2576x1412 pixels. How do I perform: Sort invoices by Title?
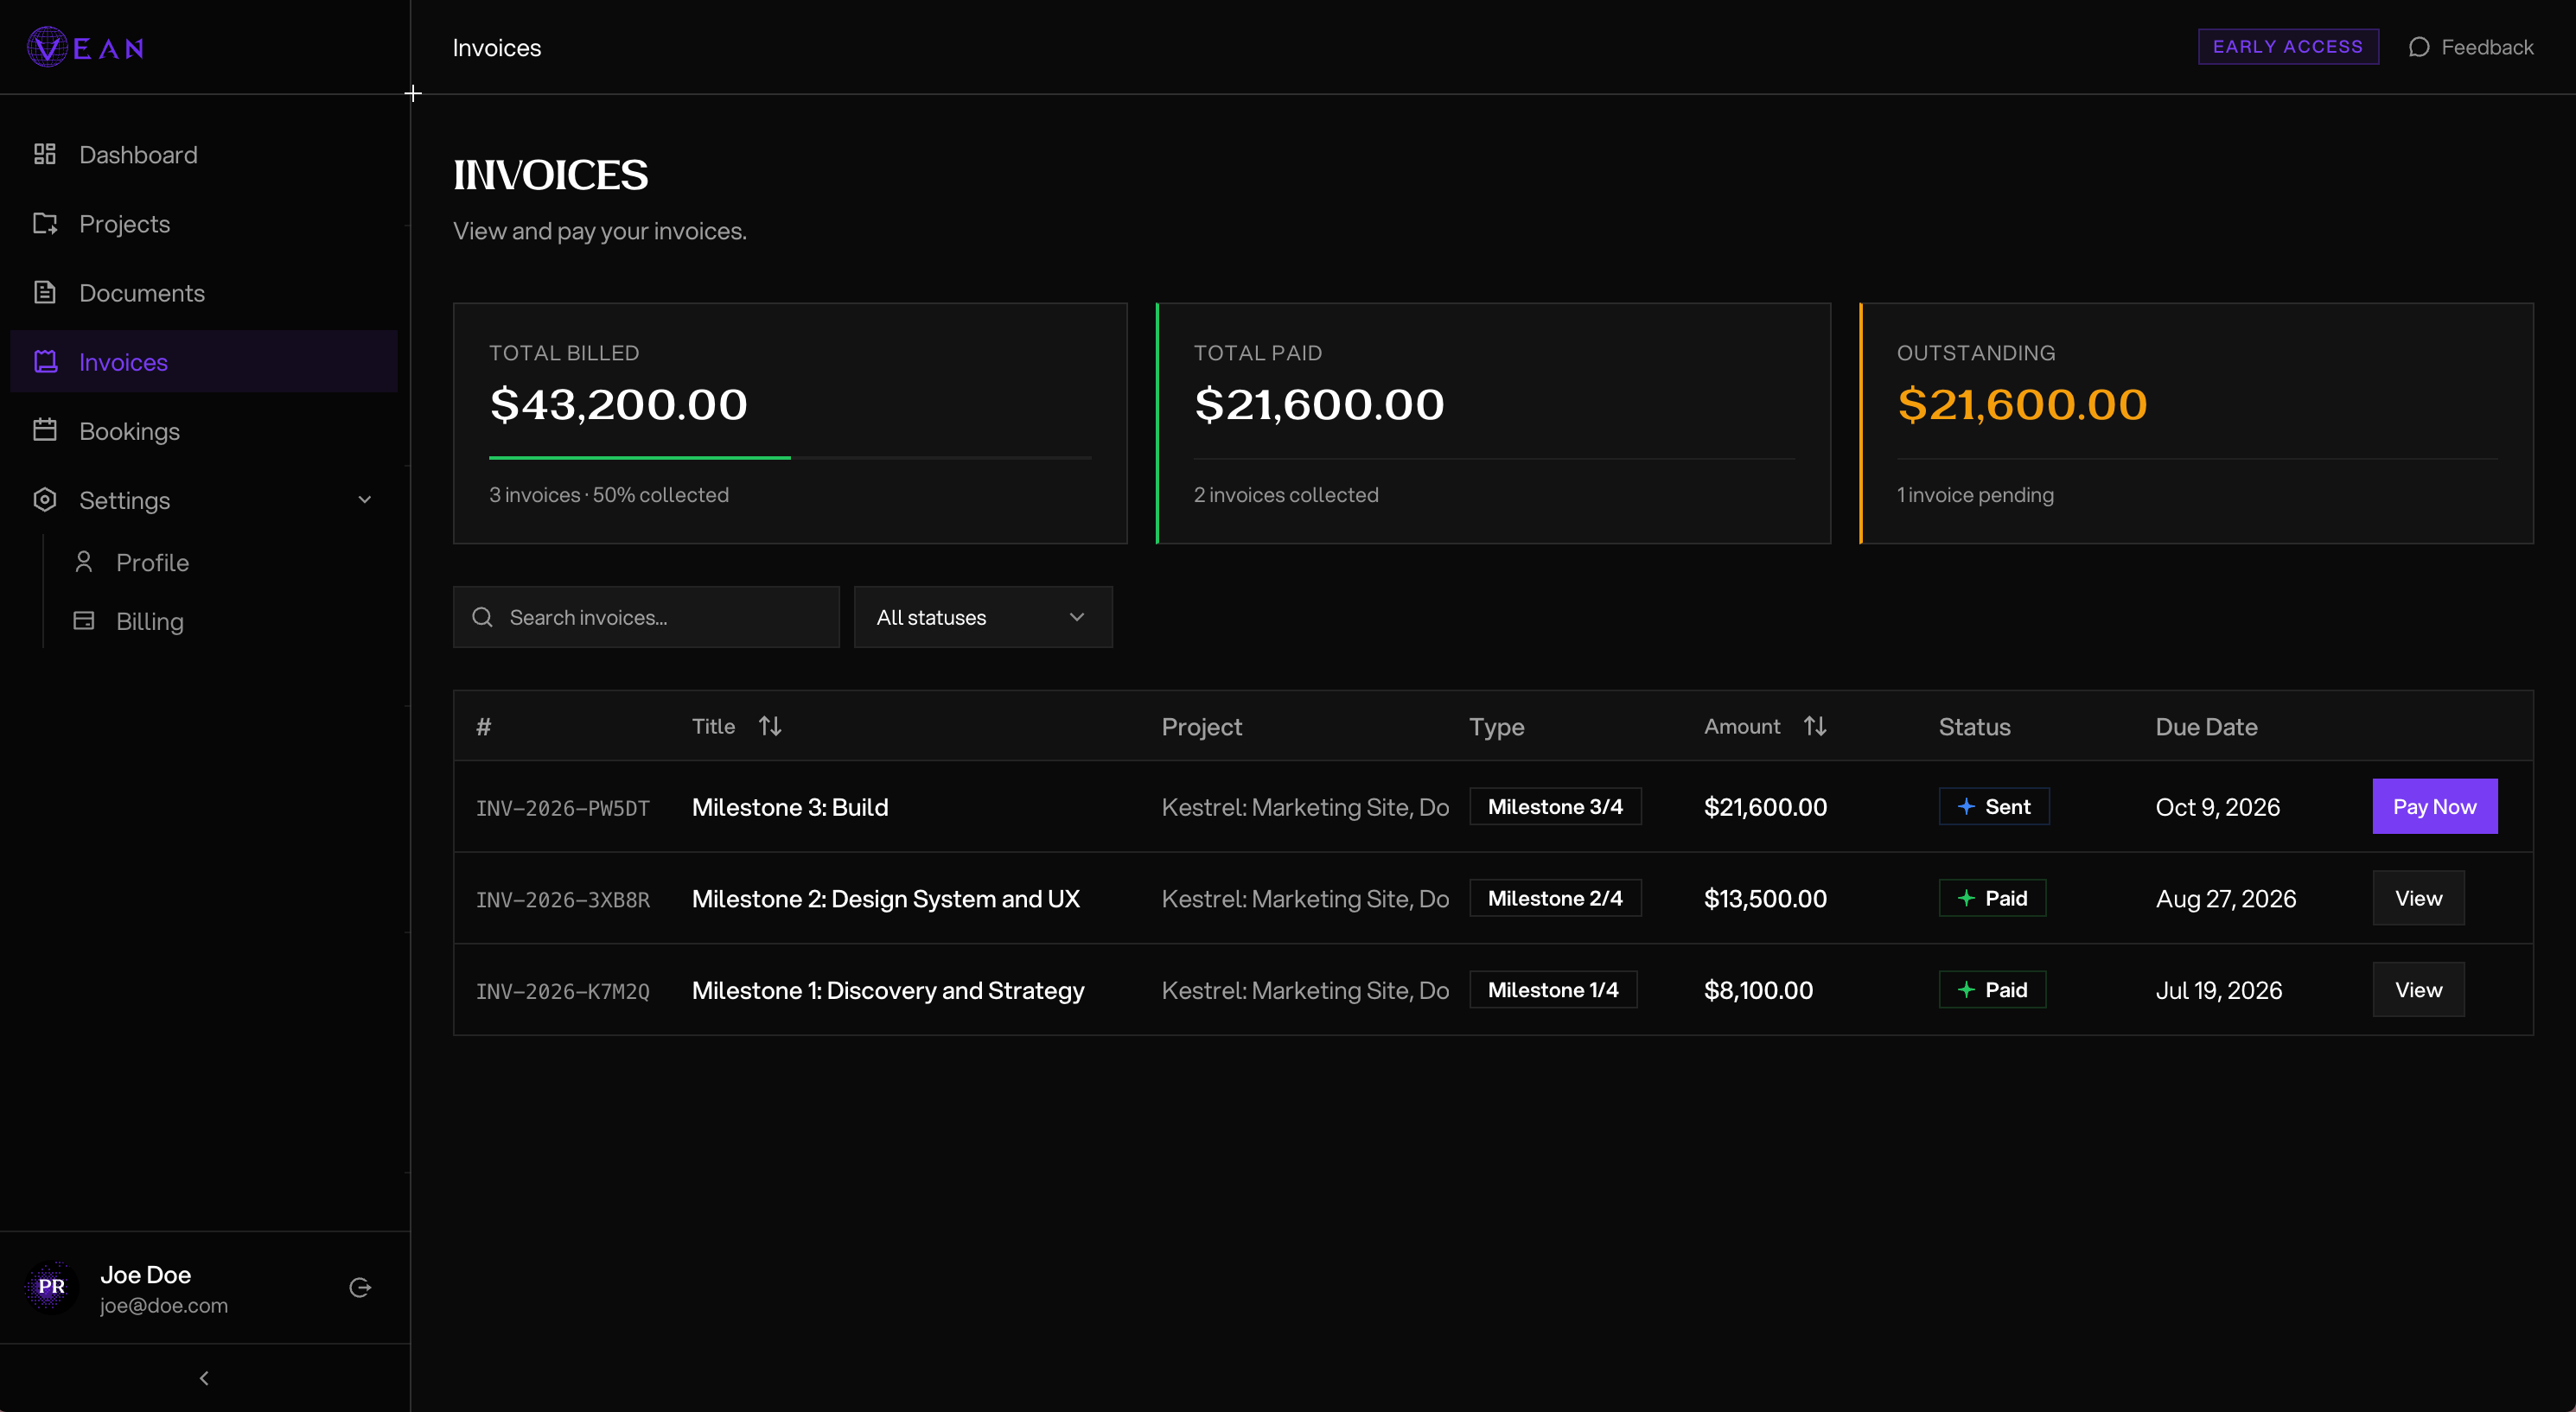coord(737,726)
